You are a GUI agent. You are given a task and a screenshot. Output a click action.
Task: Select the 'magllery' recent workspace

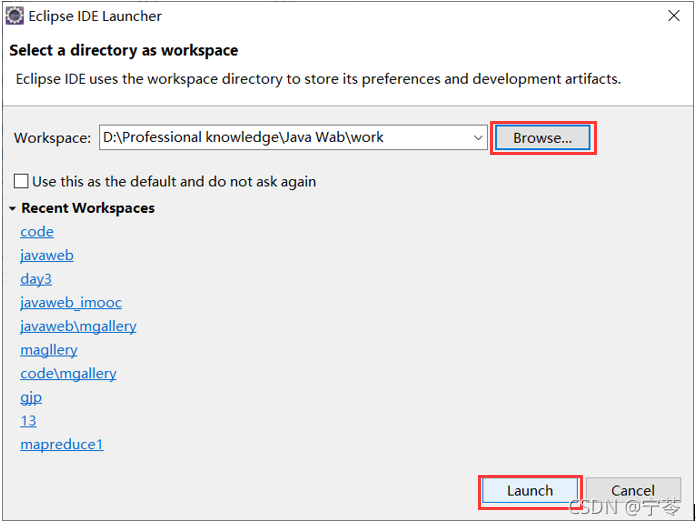tap(49, 350)
